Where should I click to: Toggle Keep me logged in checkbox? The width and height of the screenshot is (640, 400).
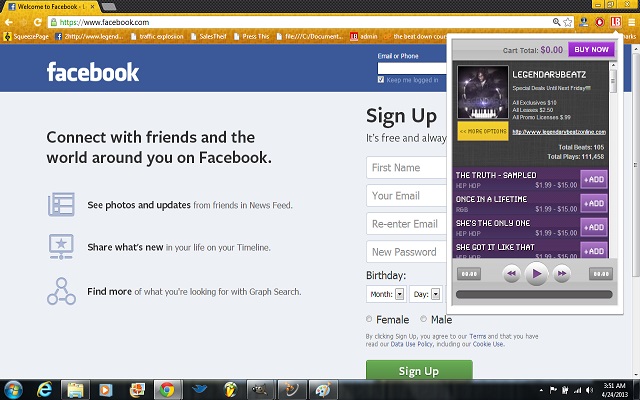click(x=381, y=80)
